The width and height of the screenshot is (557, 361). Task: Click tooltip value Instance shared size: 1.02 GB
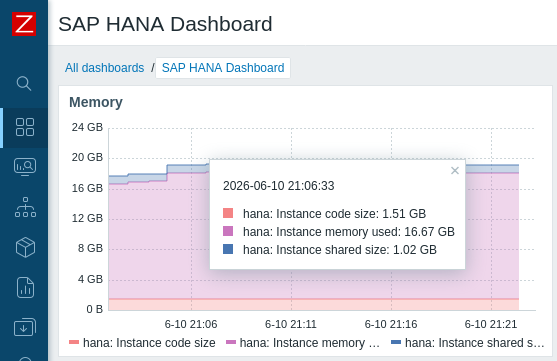click(340, 250)
